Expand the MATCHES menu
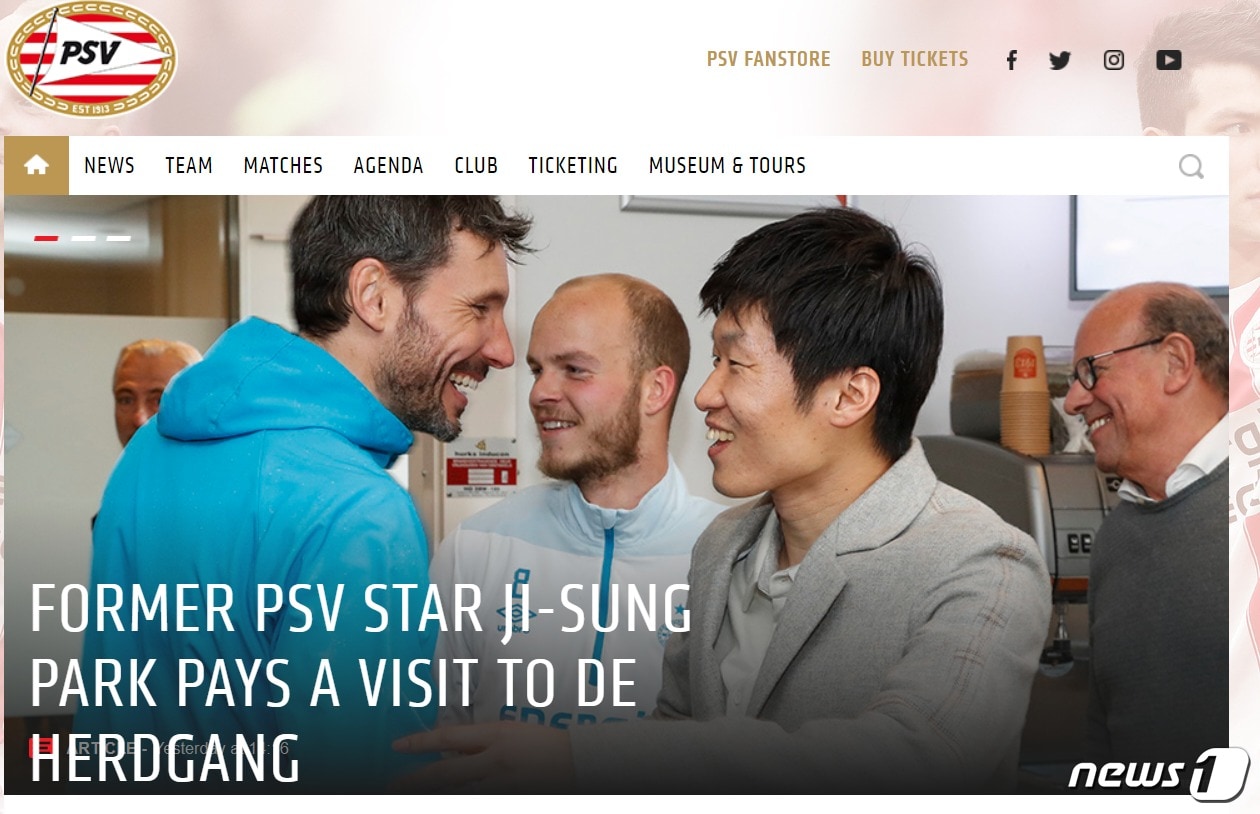 pyautogui.click(x=283, y=166)
